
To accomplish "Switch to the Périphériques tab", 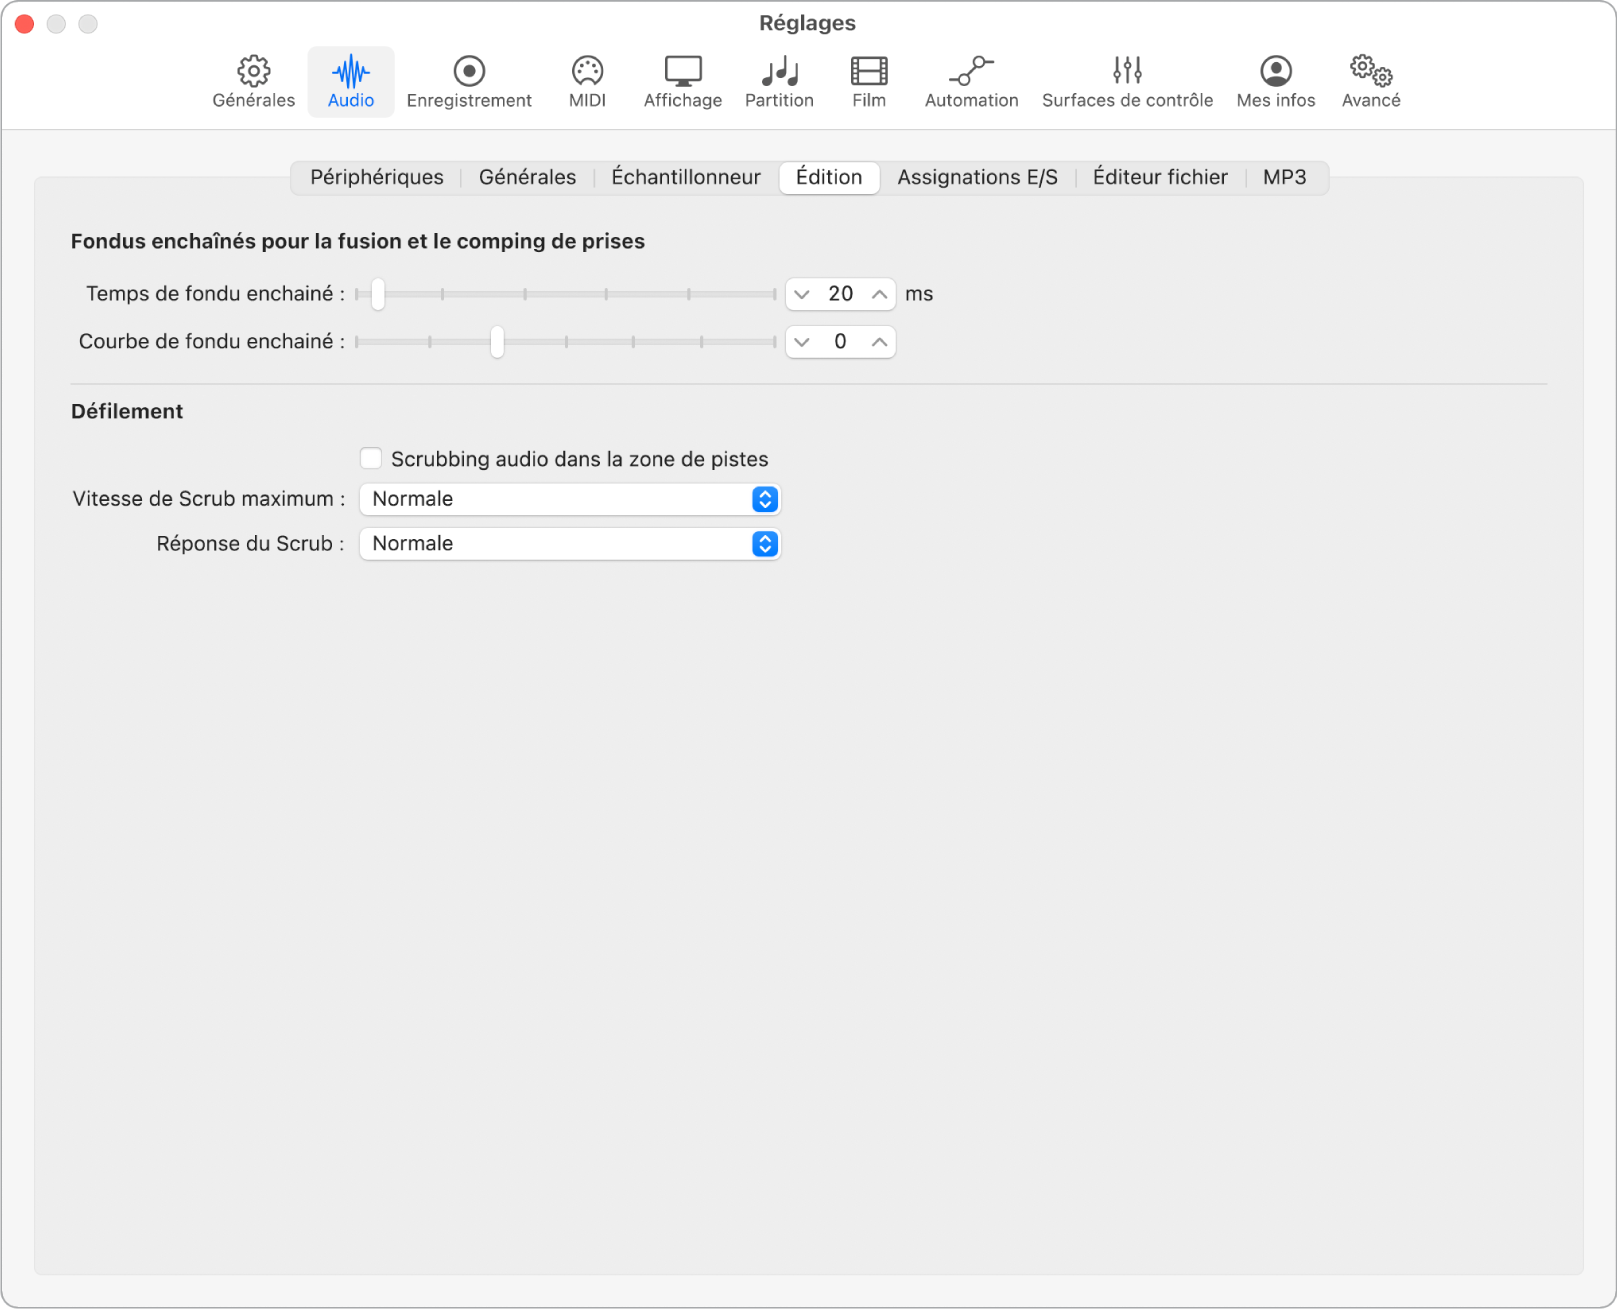I will click(376, 178).
